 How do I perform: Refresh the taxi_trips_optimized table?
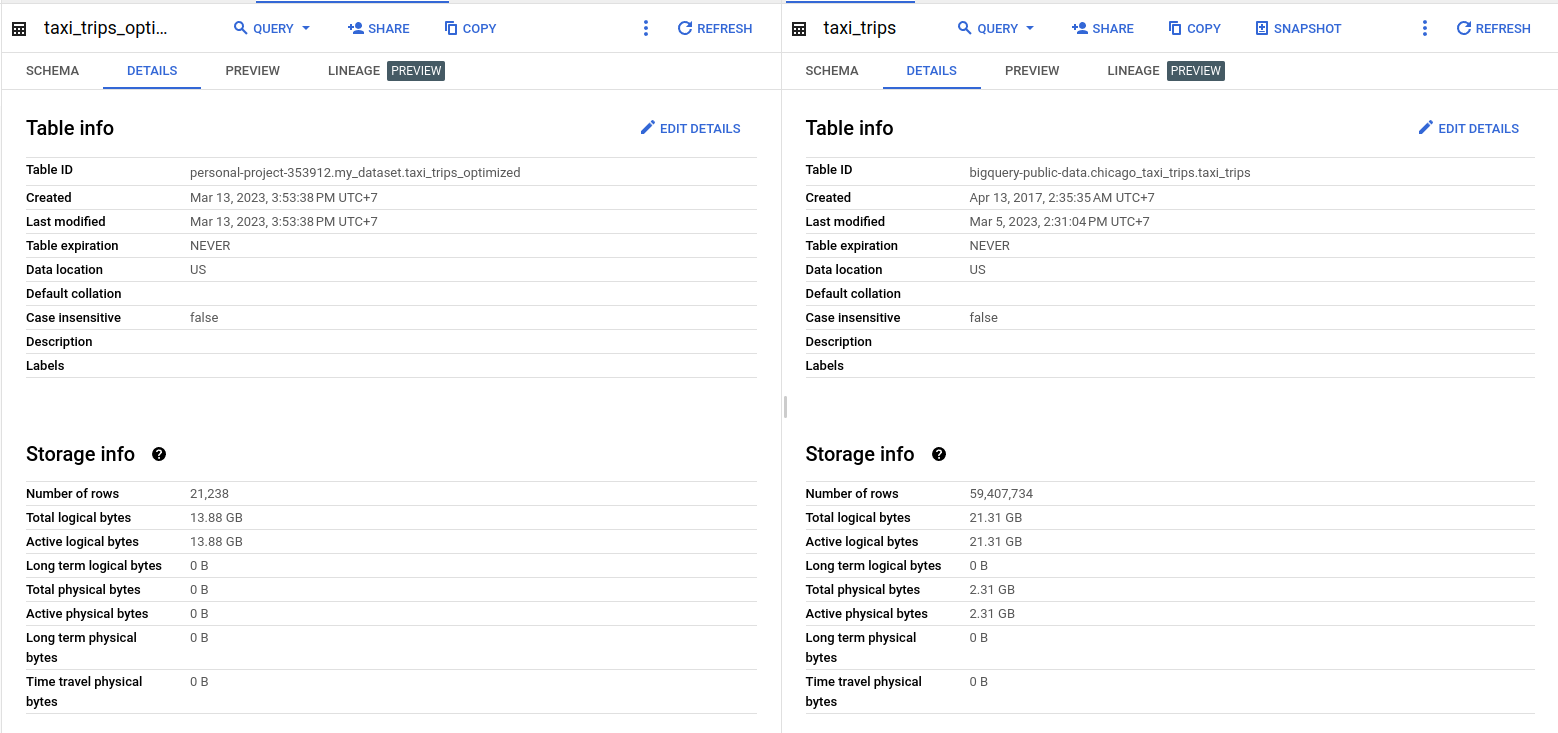pos(714,29)
